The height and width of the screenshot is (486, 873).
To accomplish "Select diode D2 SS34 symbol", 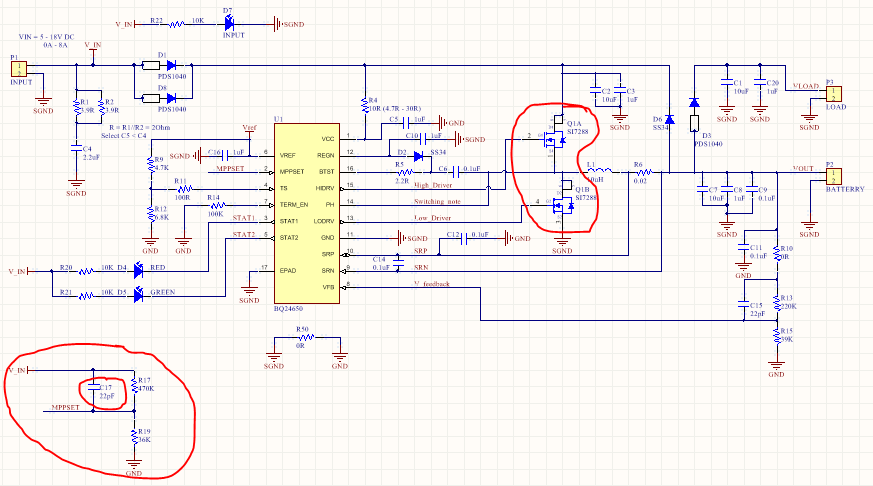I will [419, 156].
